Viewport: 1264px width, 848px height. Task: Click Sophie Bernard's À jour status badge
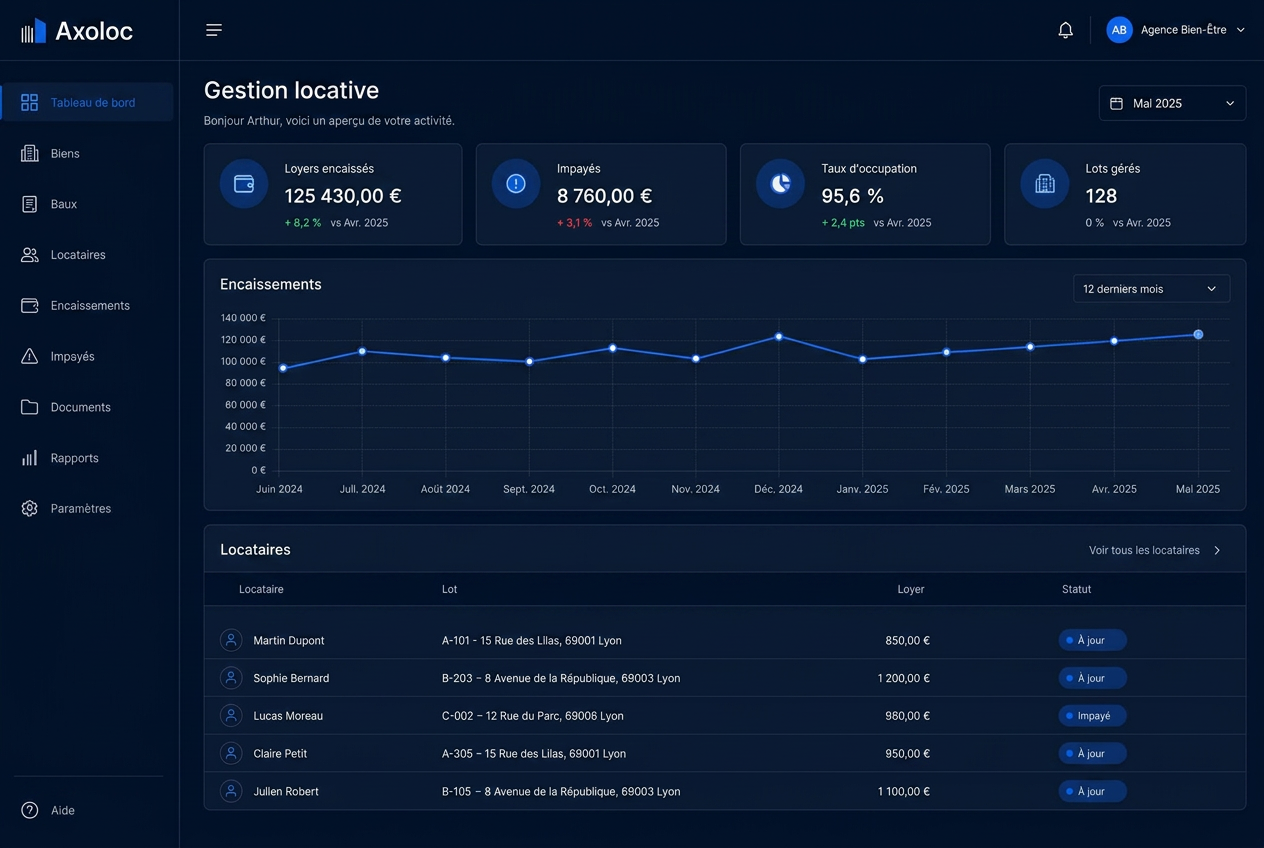[1092, 678]
